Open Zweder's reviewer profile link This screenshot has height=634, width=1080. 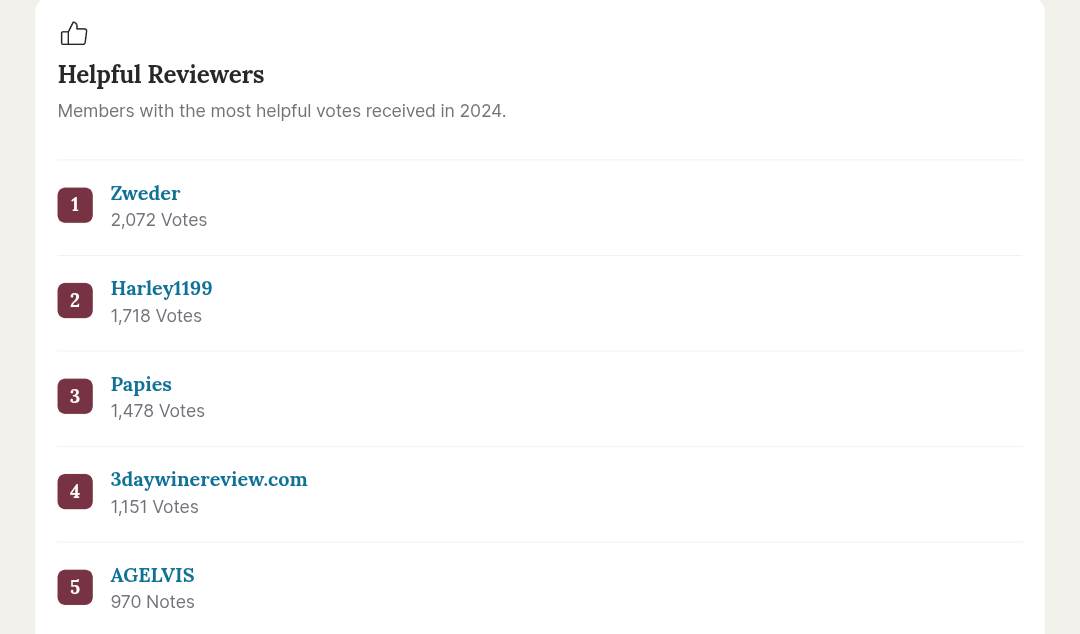(145, 193)
